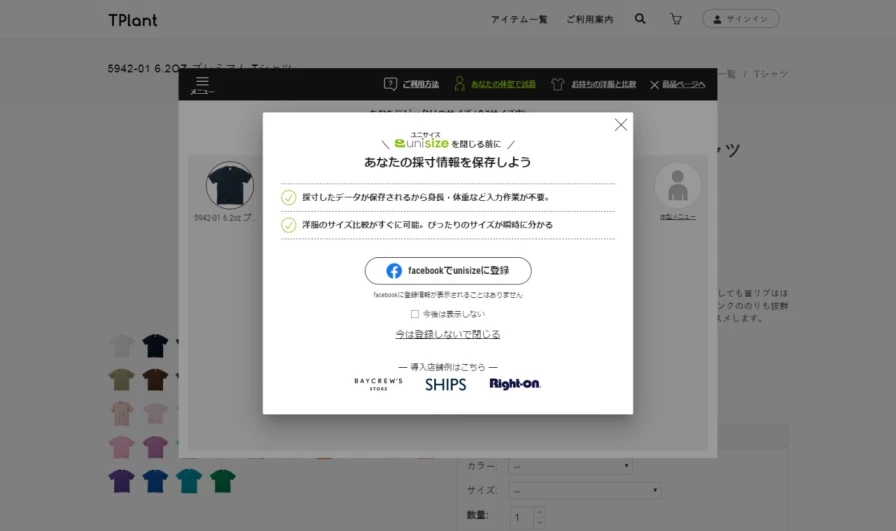Viewport: 896px width, 531px height.
Task: Click the facebookでunisizeに登録 button
Action: click(x=447, y=271)
